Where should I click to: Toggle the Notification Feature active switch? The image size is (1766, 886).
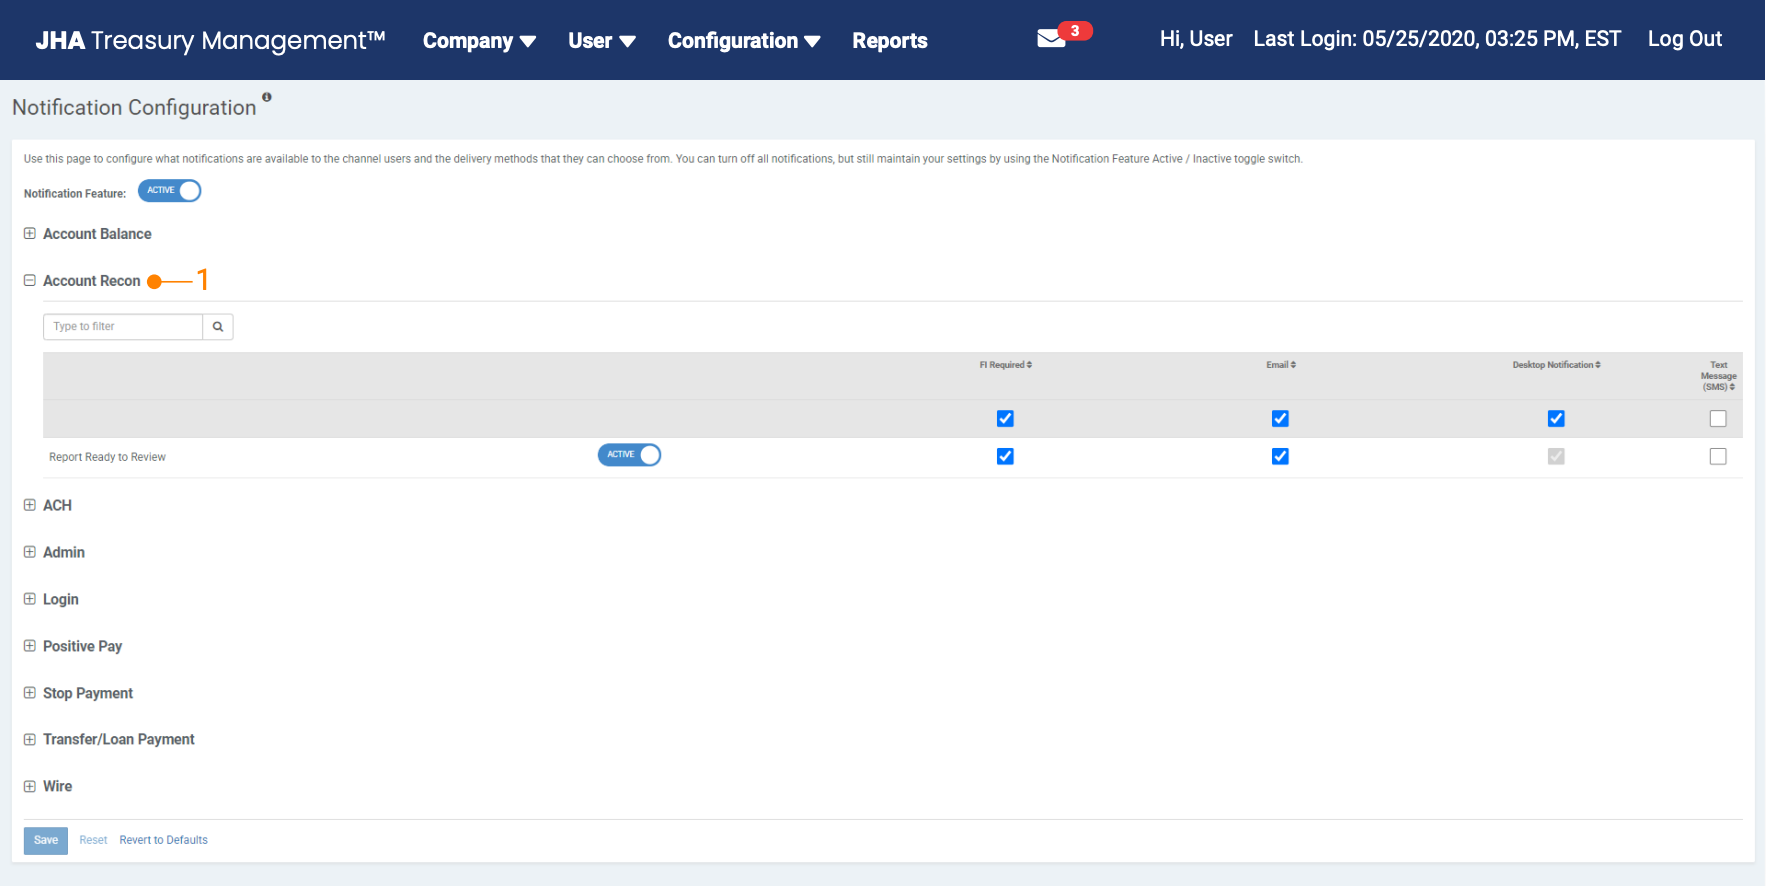coord(170,191)
